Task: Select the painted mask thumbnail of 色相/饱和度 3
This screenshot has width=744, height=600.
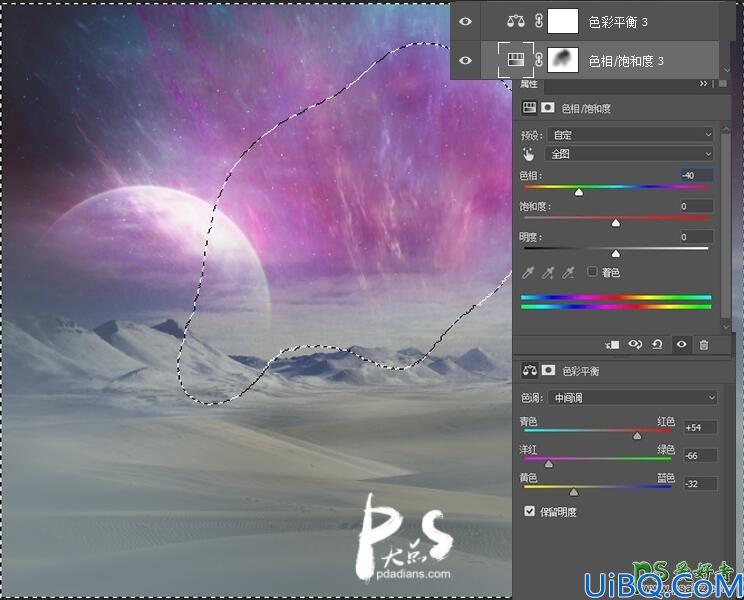Action: (x=563, y=60)
